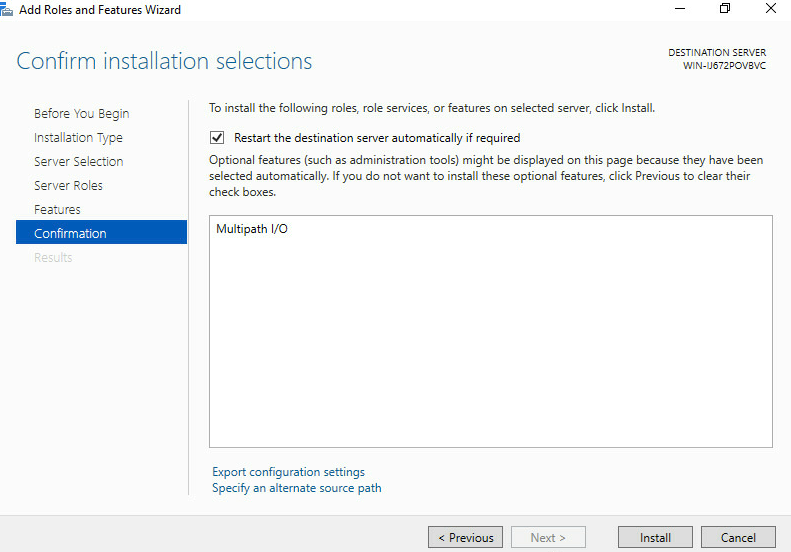The height and width of the screenshot is (552, 791).
Task: Close the wizard window
Action: (x=770, y=9)
